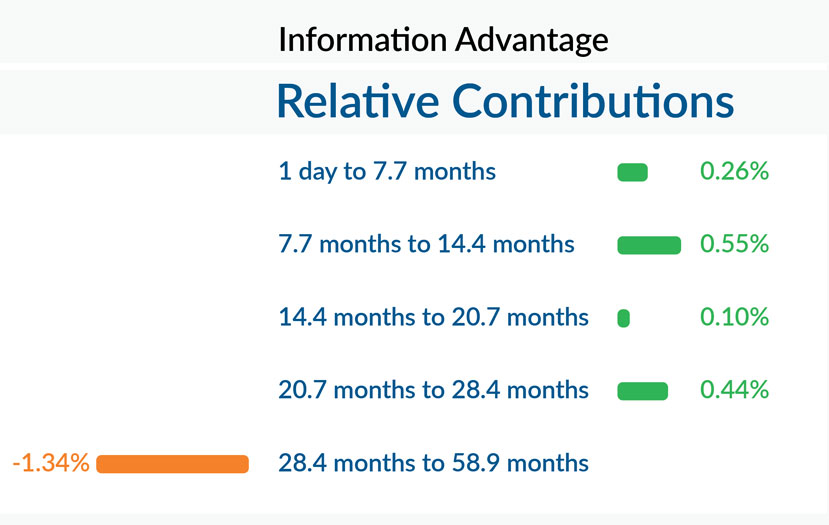Click the "1 day to 7.7 months" label

(387, 172)
